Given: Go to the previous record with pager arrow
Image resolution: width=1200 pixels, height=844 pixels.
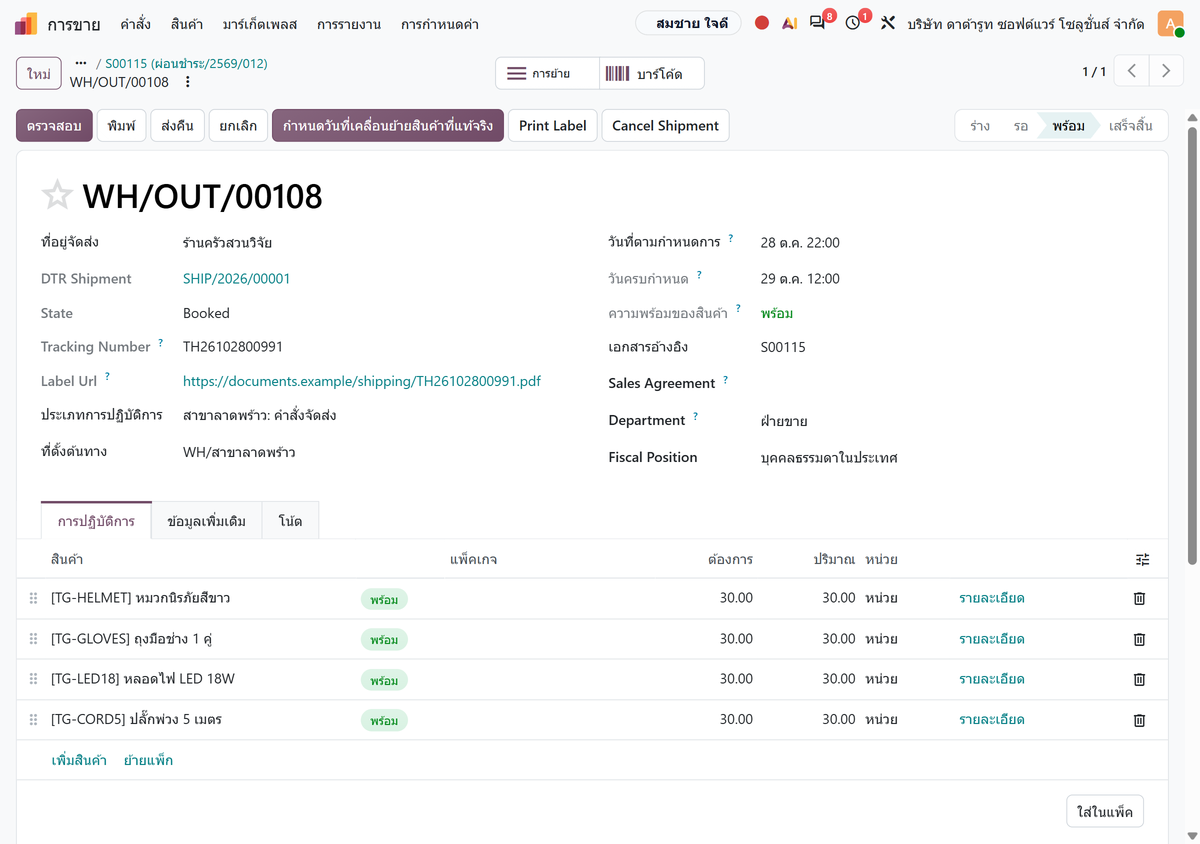Looking at the screenshot, I should pyautogui.click(x=1132, y=71).
